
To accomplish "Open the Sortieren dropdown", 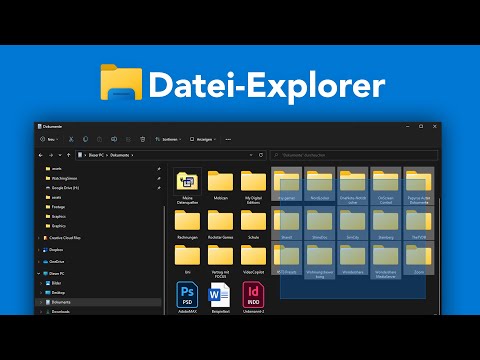I will (168, 139).
